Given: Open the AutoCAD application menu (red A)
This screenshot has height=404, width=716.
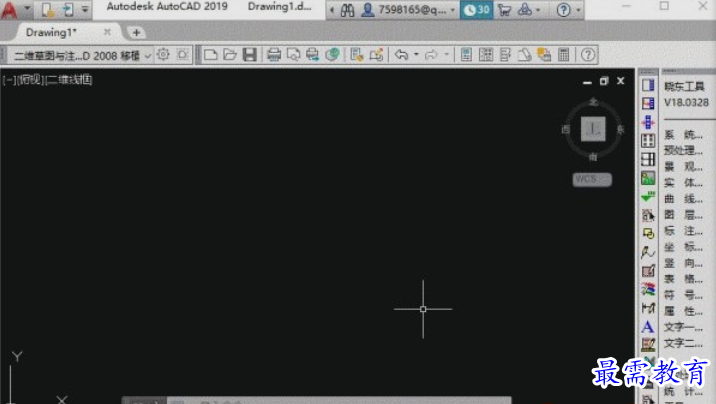Looking at the screenshot, I should point(9,10).
